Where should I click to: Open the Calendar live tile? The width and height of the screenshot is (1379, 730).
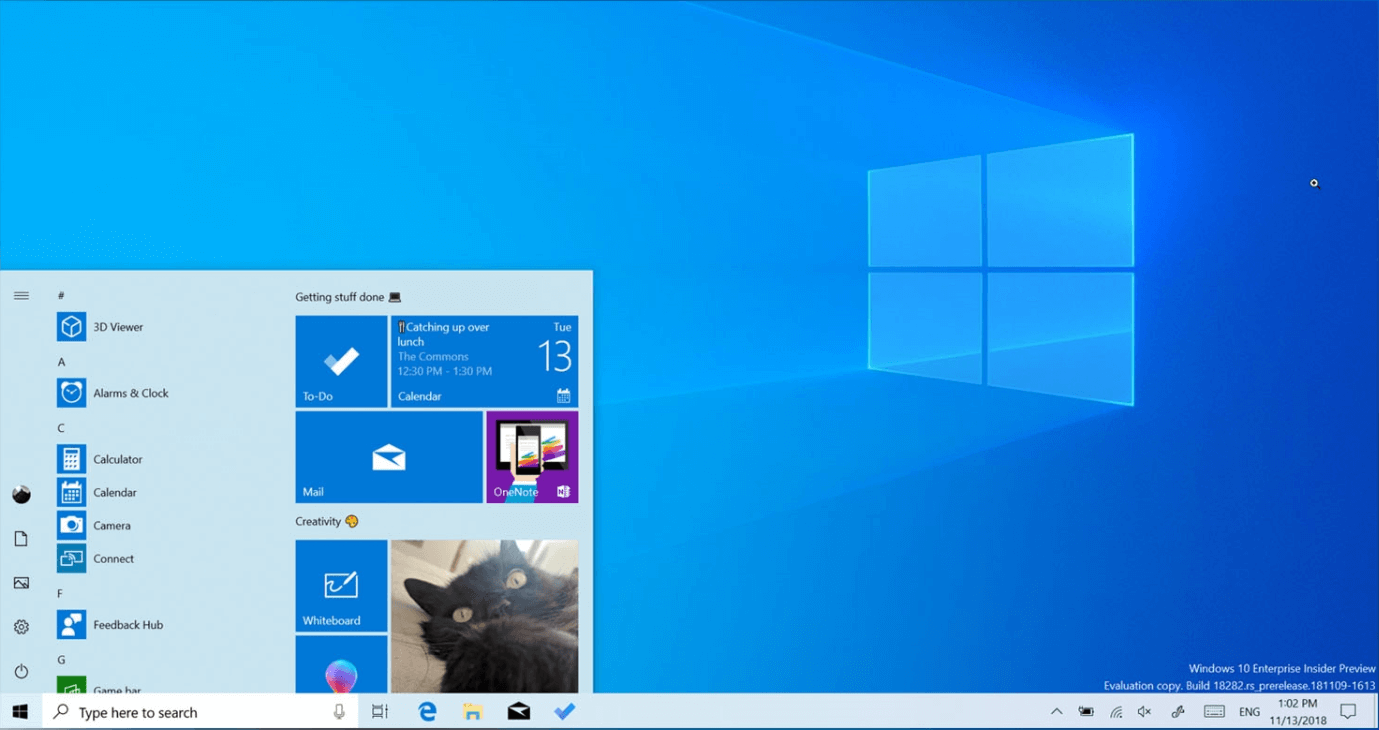[484, 361]
